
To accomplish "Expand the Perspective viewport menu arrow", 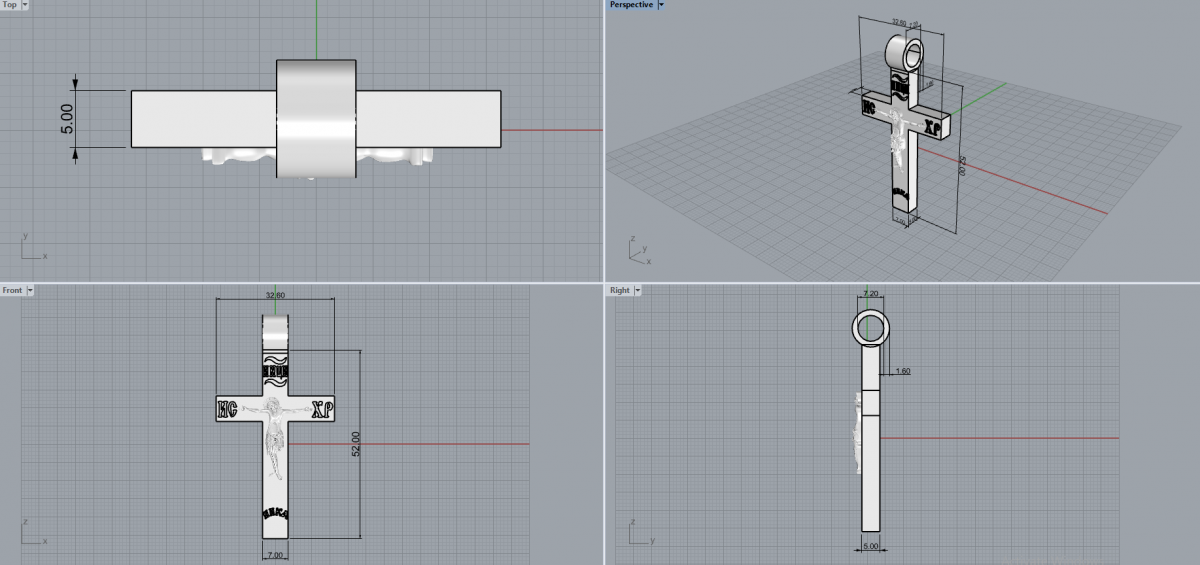I will [x=661, y=5].
